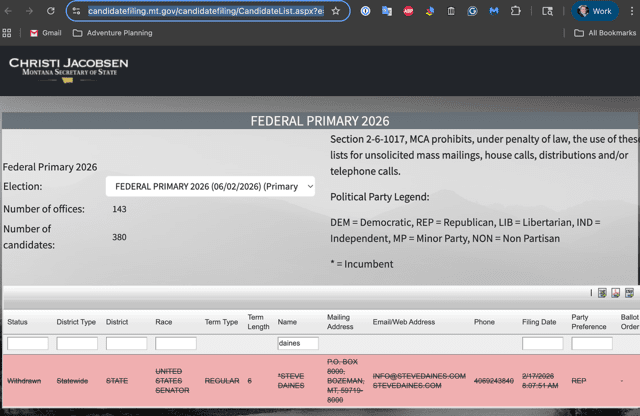Click the Excel export icon above the table
This screenshot has width=640, height=416.
coord(603,293)
